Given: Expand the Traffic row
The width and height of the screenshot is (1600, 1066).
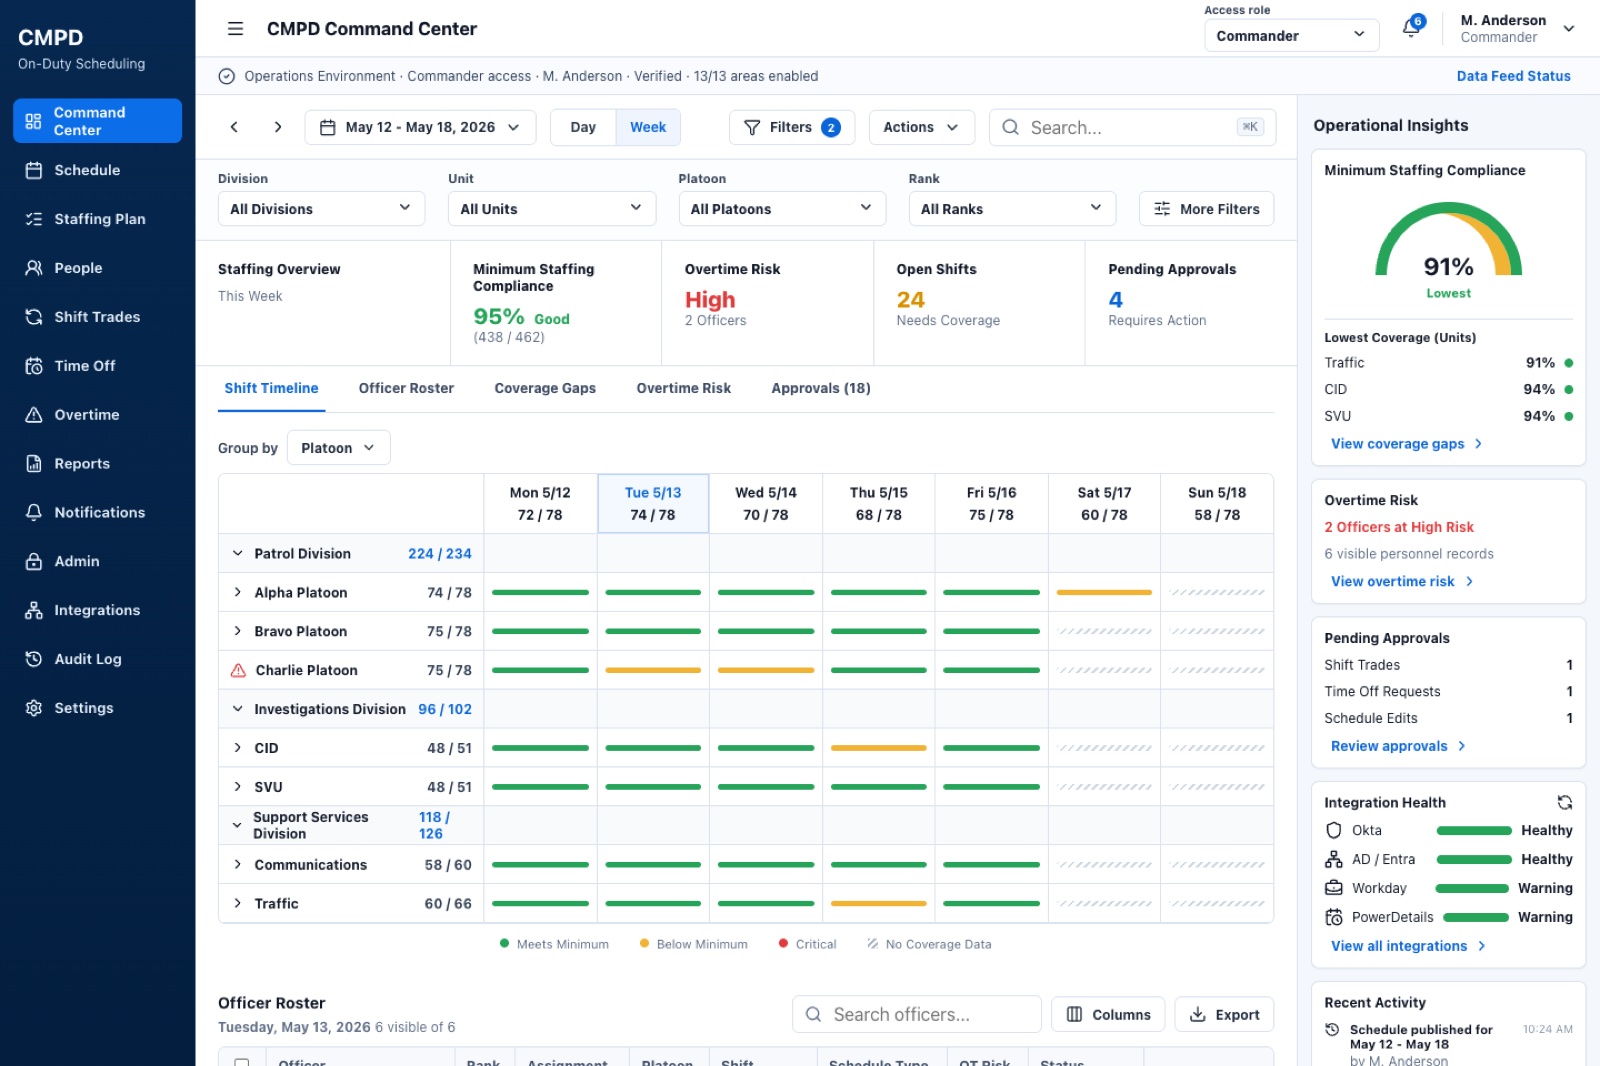Looking at the screenshot, I should coord(238,903).
